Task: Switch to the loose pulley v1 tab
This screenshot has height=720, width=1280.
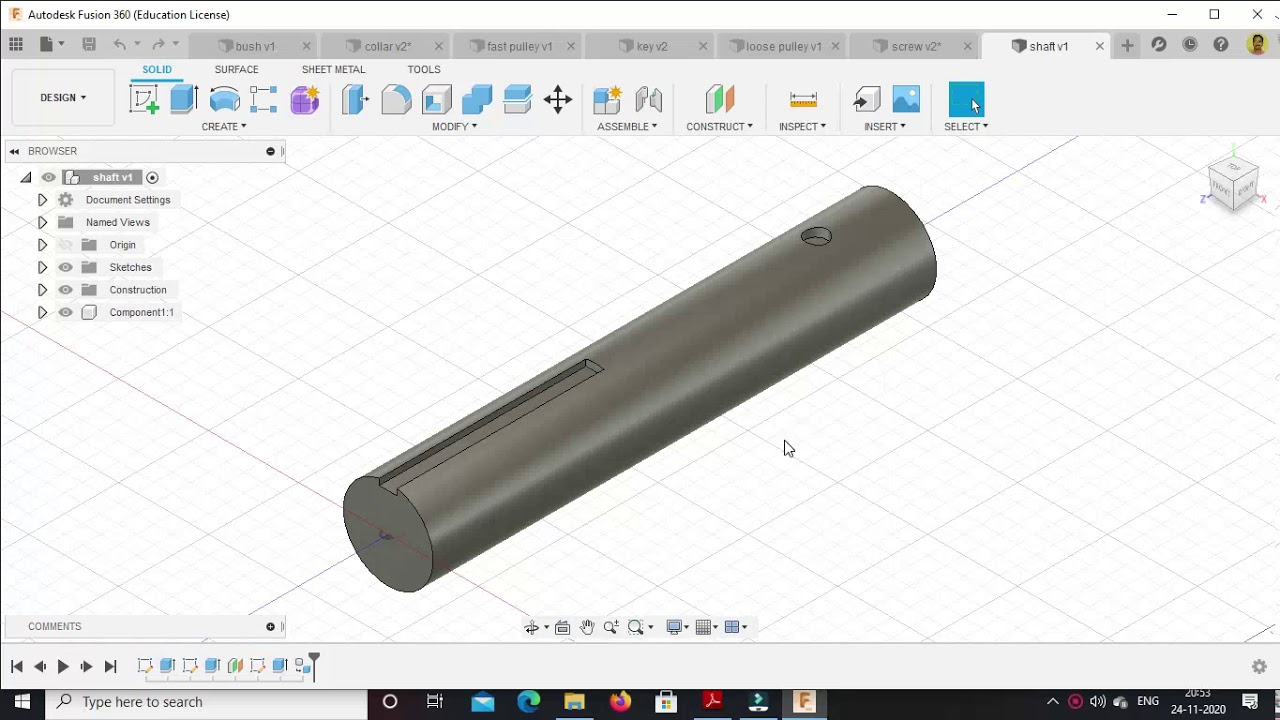Action: [781, 46]
